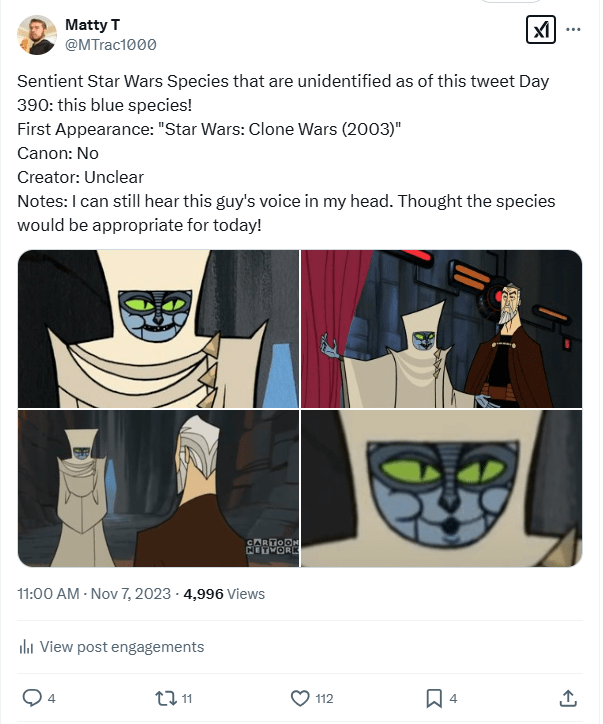This screenshot has height=724, width=603.
Task: Open Matty T's profile avatar
Action: [x=37, y=34]
